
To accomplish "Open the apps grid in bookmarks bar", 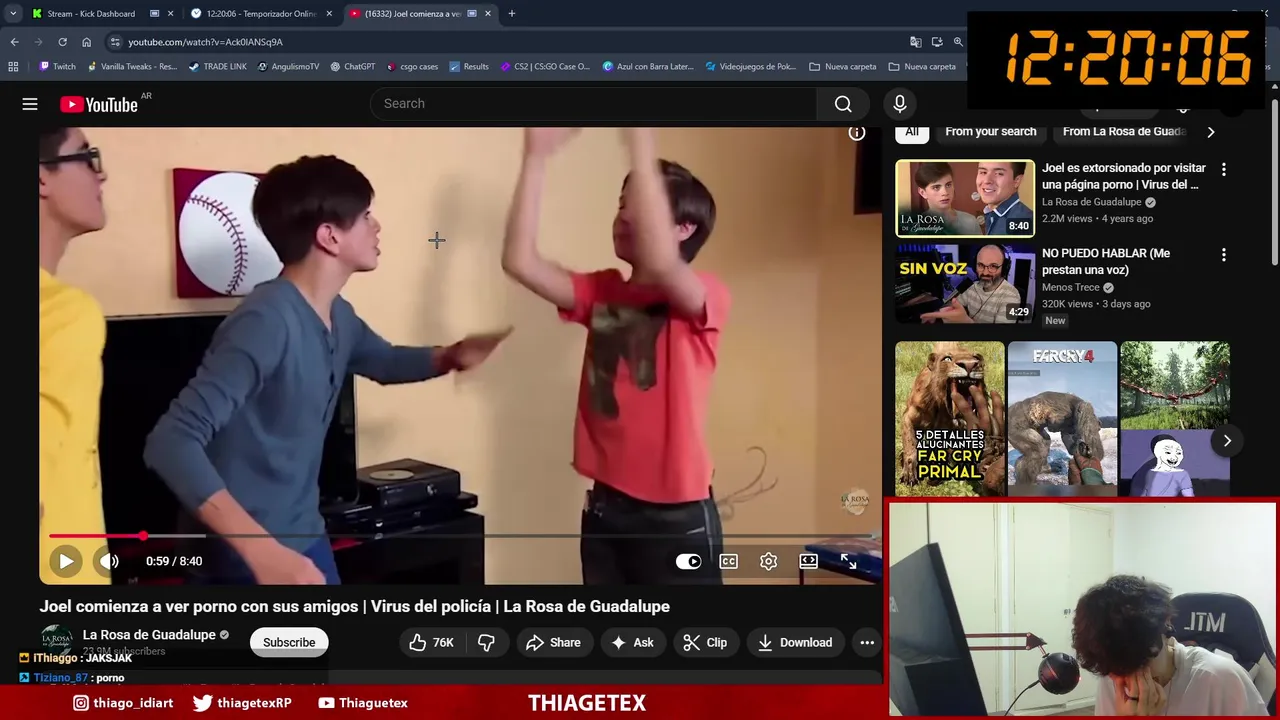I will click(x=13, y=67).
